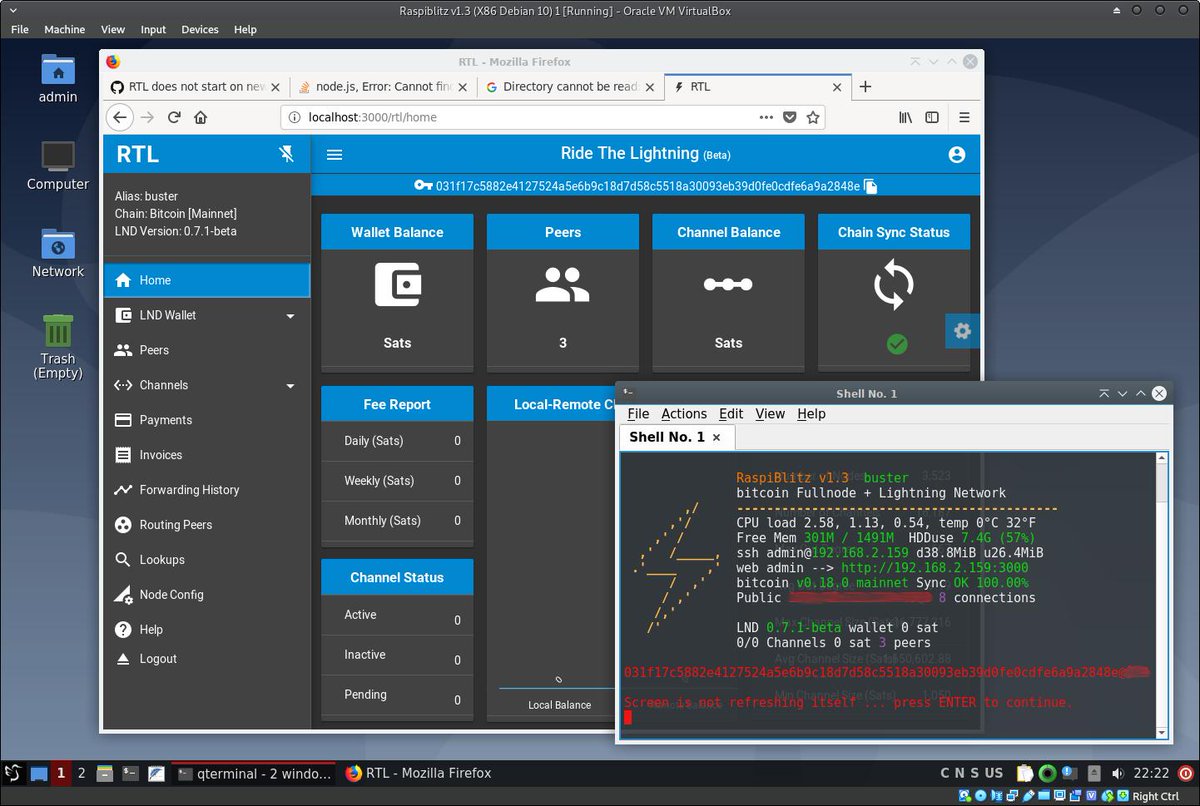Click the Wallet Balance wallet icon
This screenshot has width=1200, height=806.
click(397, 284)
